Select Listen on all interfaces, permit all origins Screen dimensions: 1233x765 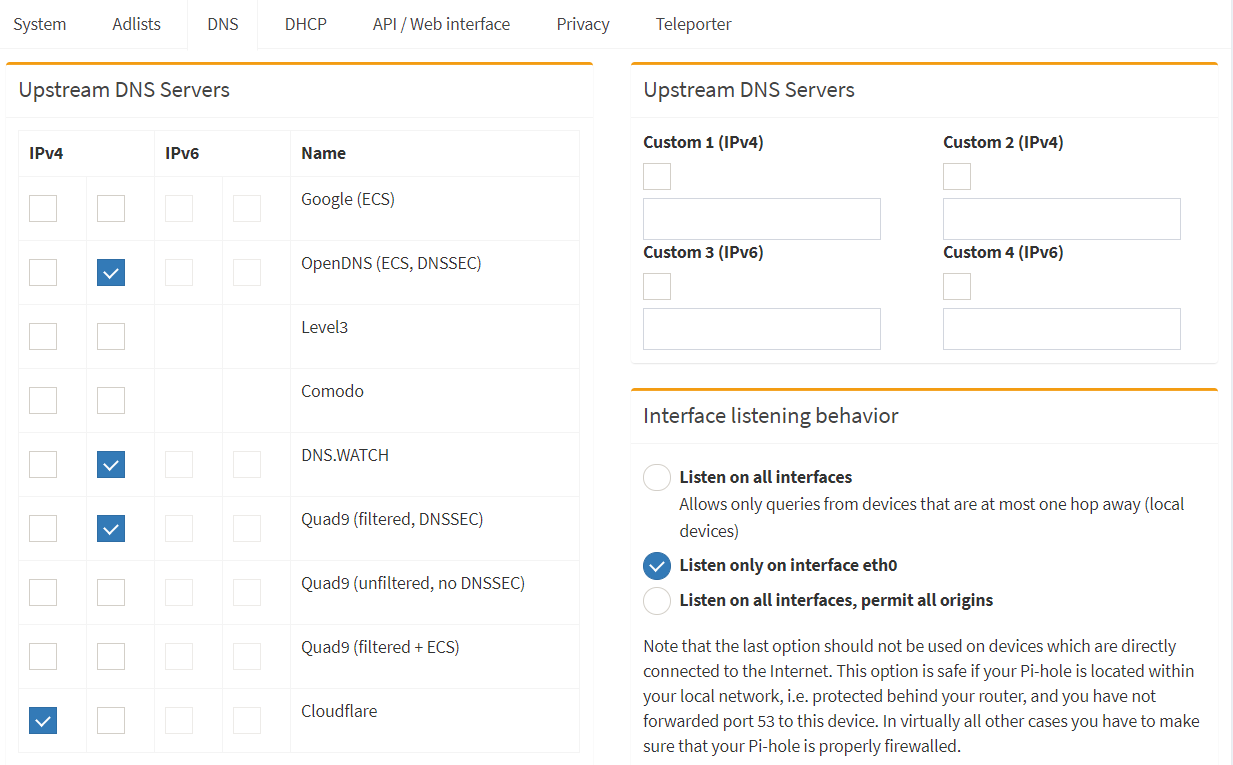(657, 600)
